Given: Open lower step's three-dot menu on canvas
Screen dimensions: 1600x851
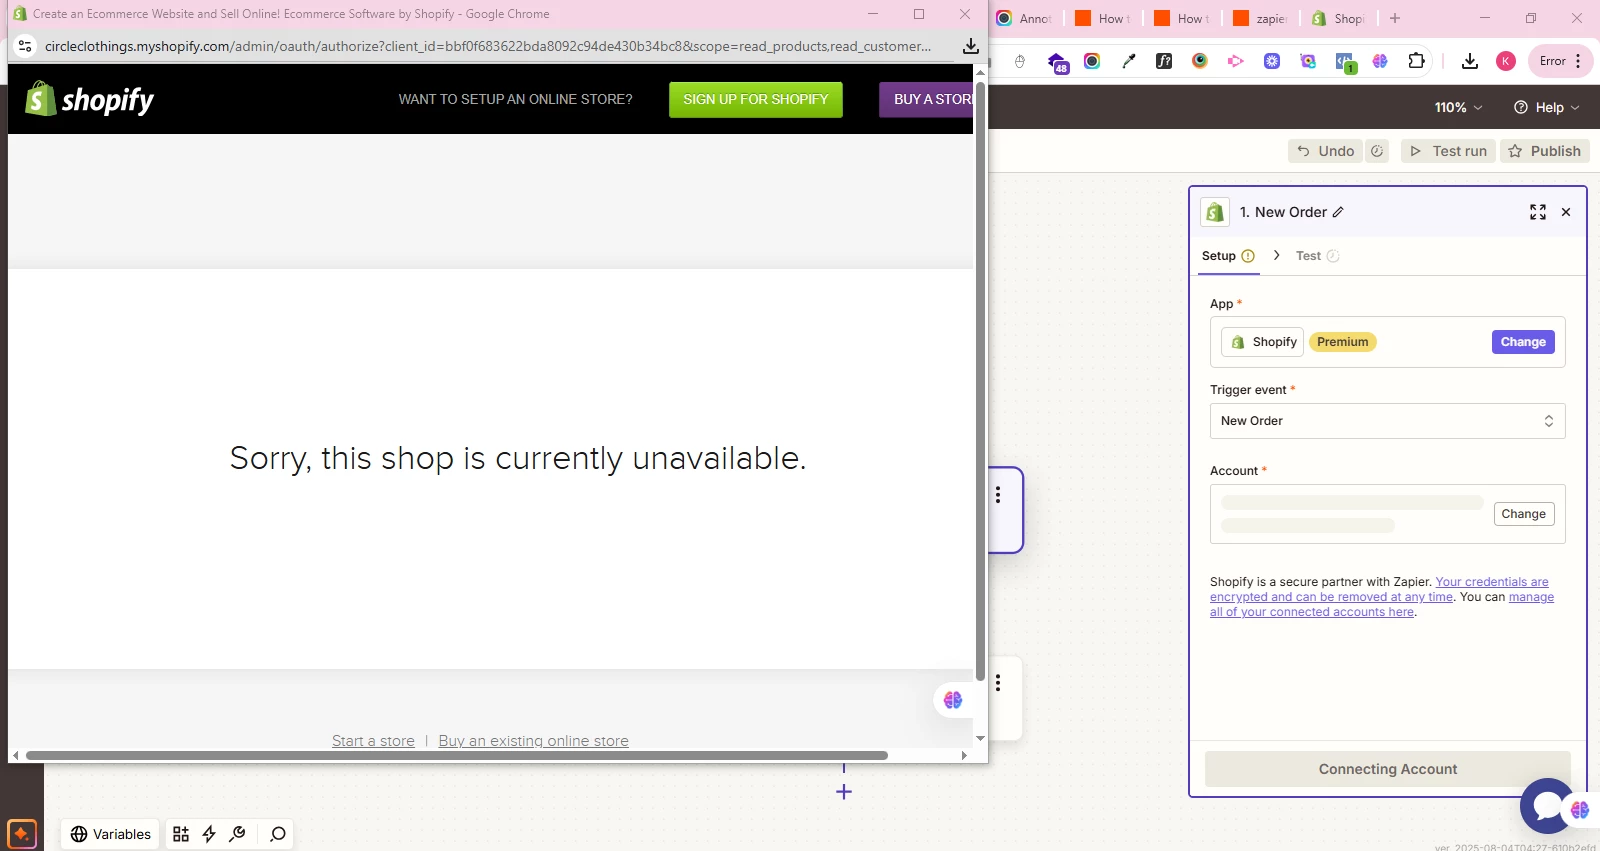Looking at the screenshot, I should click(998, 683).
